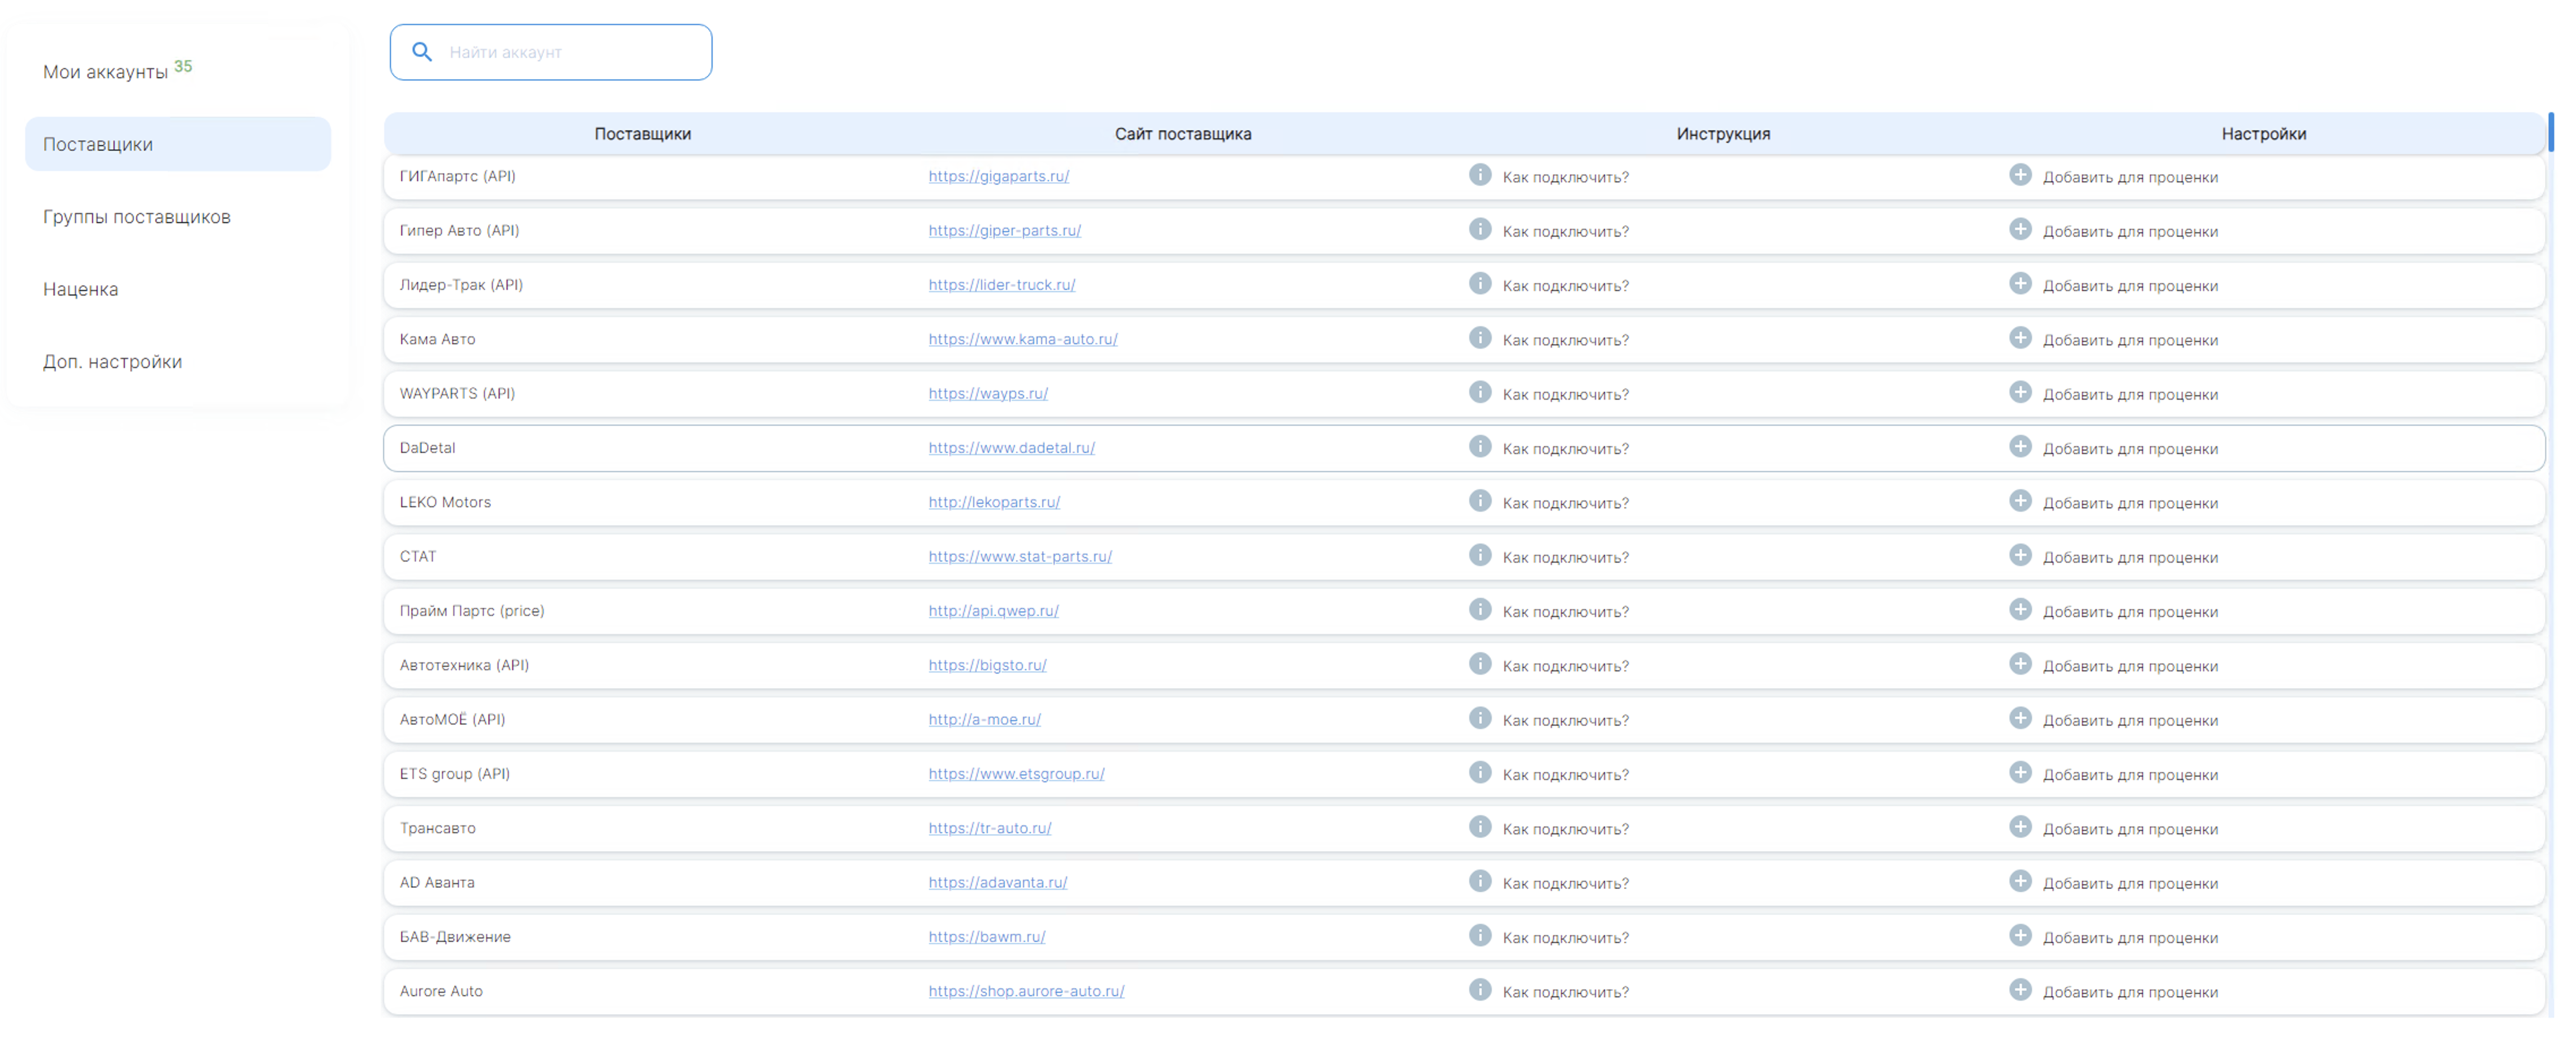Click the Настройки column header
The width and height of the screenshot is (2576, 1044).
point(2263,134)
